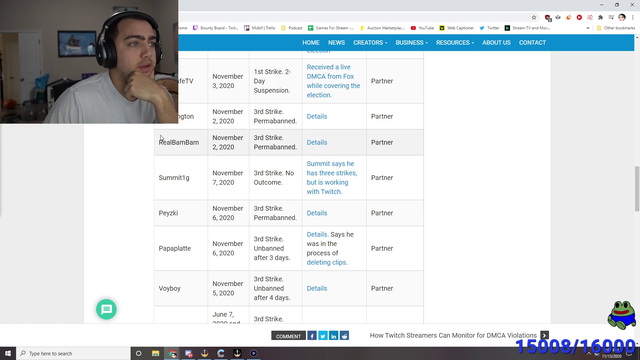Share article on Twitter
The image size is (640, 360).
(322, 336)
